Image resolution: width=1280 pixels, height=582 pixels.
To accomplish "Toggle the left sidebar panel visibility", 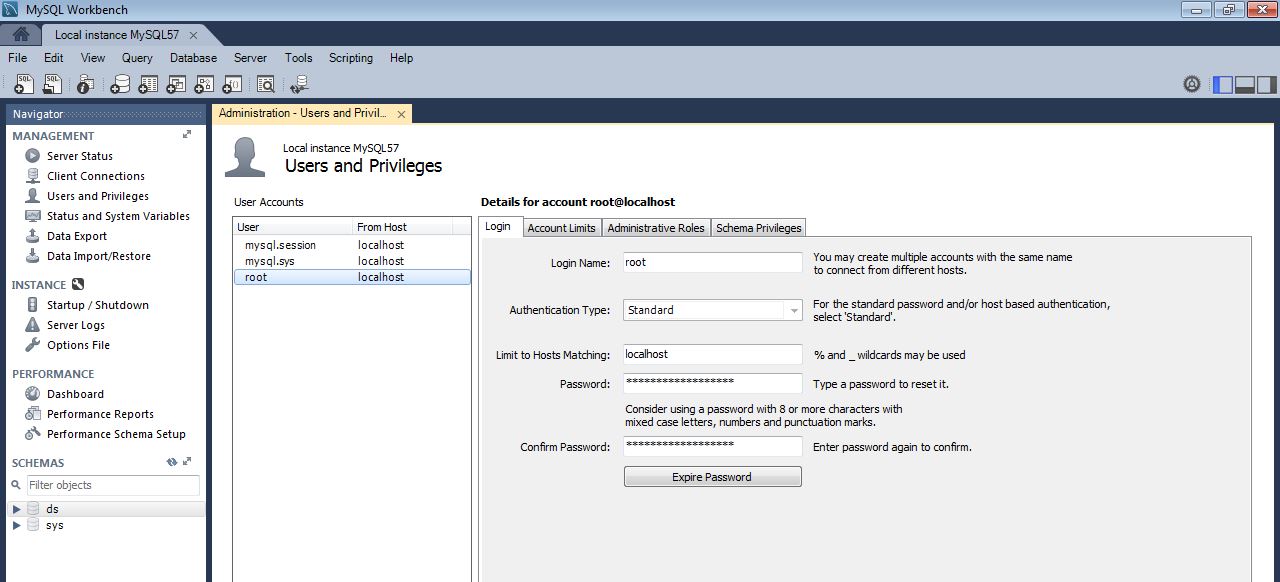I will [x=1223, y=85].
